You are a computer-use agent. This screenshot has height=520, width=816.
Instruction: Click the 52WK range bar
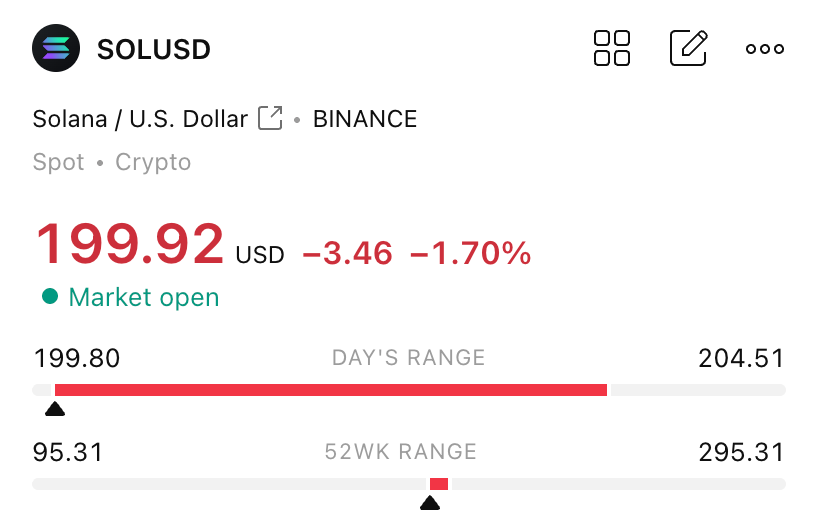click(409, 484)
